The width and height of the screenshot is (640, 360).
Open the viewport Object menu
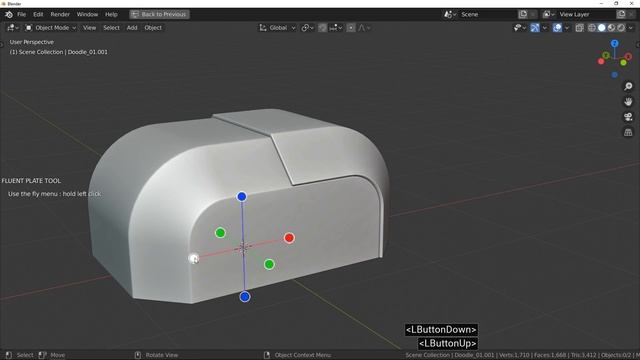[153, 28]
